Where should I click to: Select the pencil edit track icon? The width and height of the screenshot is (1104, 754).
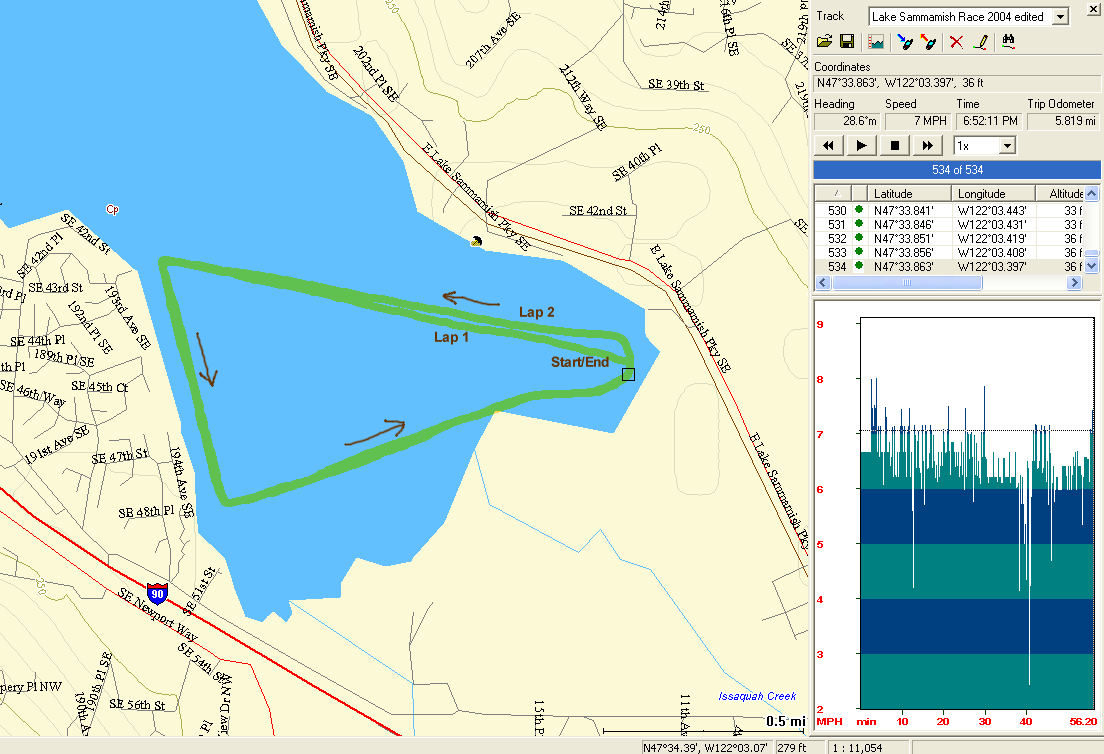(x=981, y=42)
